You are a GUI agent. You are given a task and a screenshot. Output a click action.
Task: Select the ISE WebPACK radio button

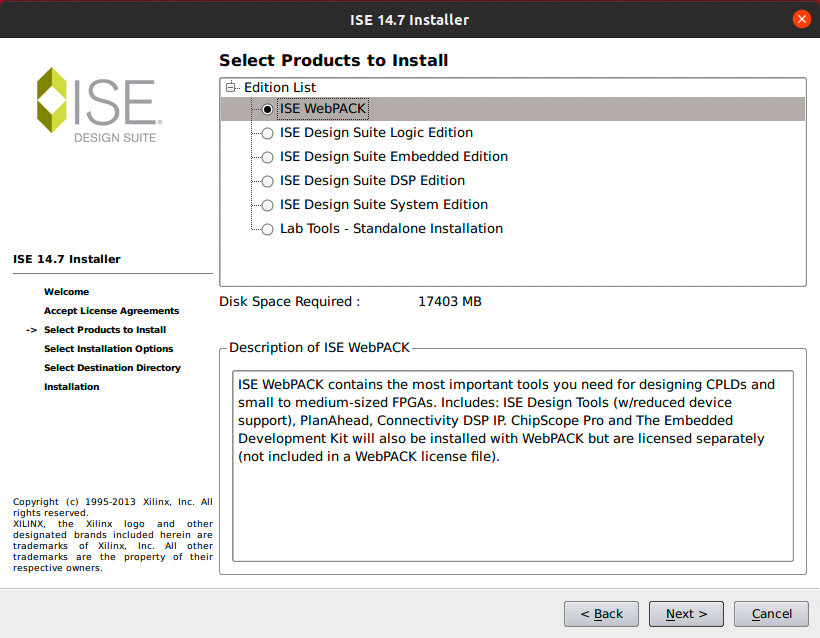click(267, 109)
